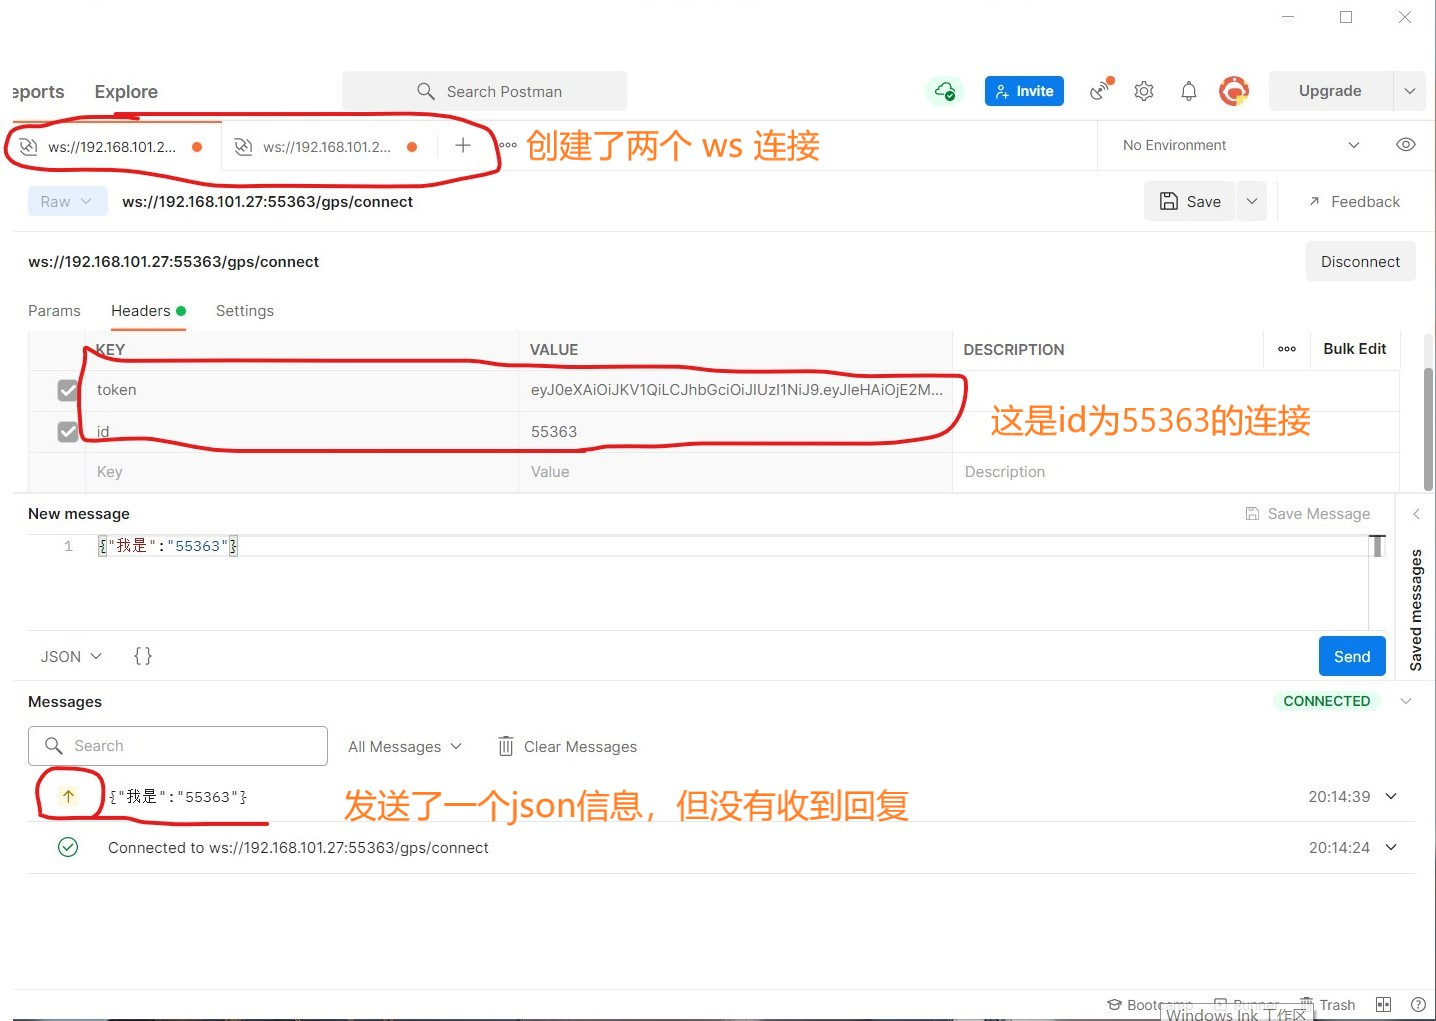Click Bulk Edit for headers

click(x=1354, y=349)
